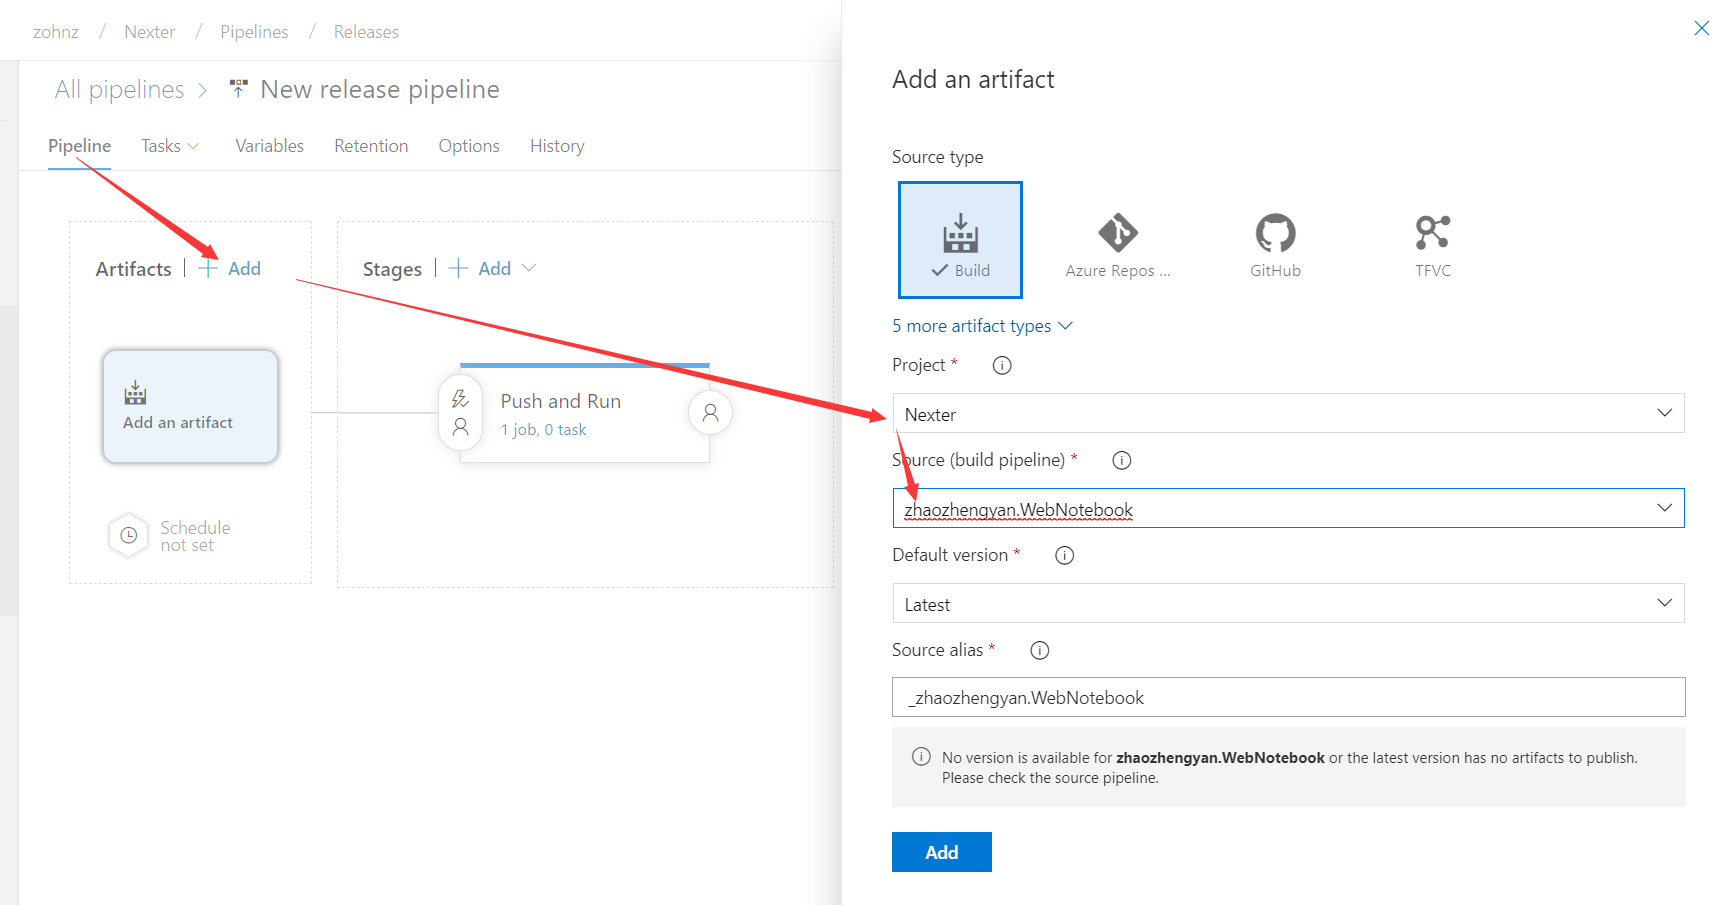Image resolution: width=1725 pixels, height=905 pixels.
Task: Open the All pipelines breadcrumb link
Action: pos(119,89)
